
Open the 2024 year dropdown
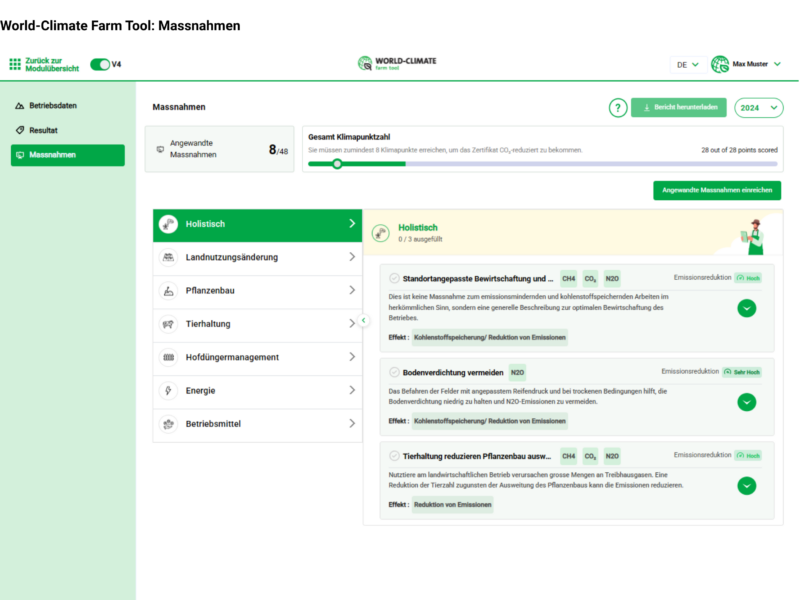pyautogui.click(x=759, y=108)
